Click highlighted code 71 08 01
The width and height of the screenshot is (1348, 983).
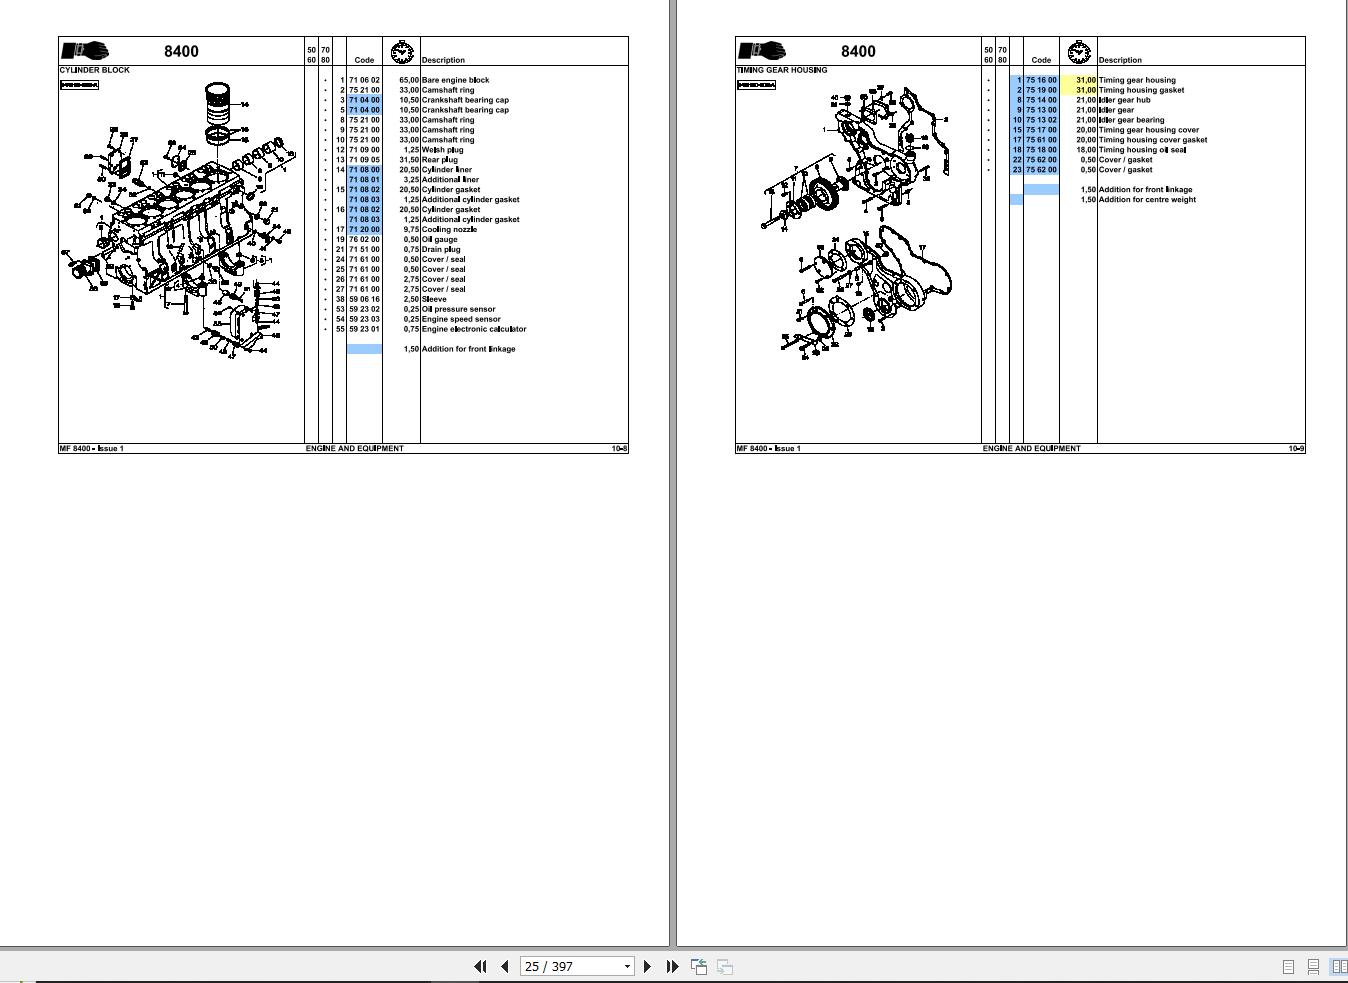[x=364, y=180]
